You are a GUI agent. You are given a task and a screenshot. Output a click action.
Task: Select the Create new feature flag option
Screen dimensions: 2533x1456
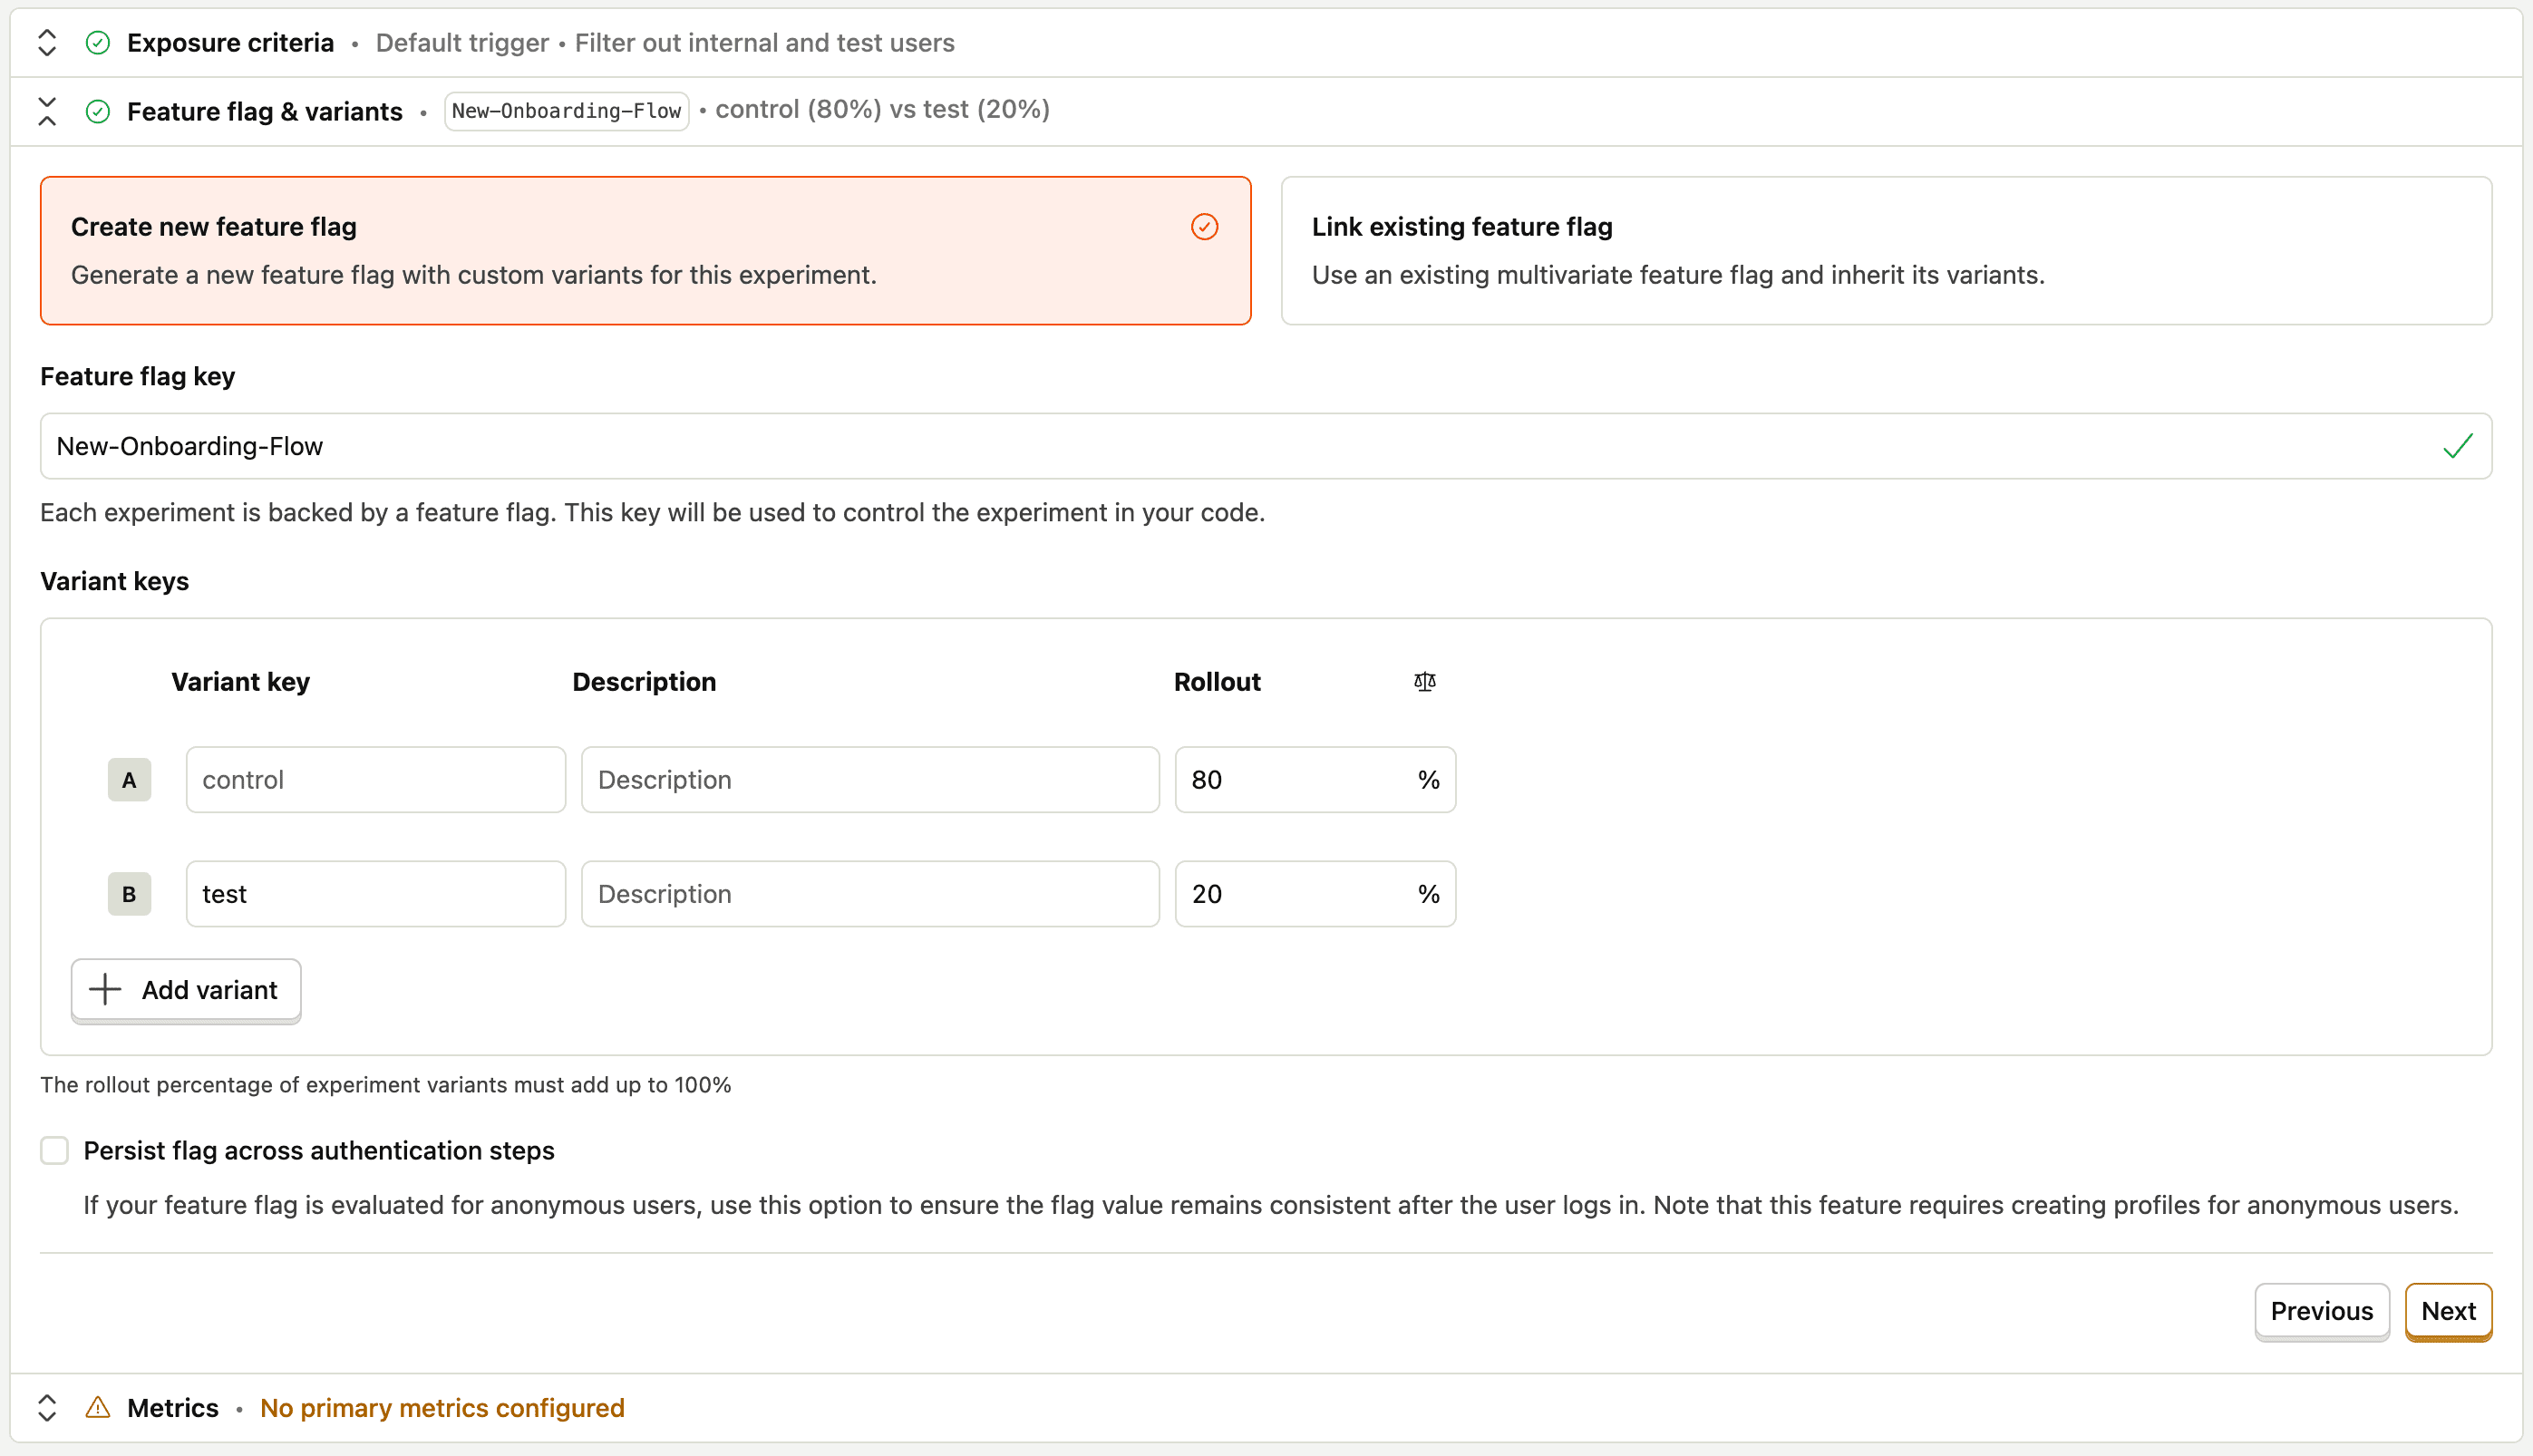pyautogui.click(x=645, y=250)
